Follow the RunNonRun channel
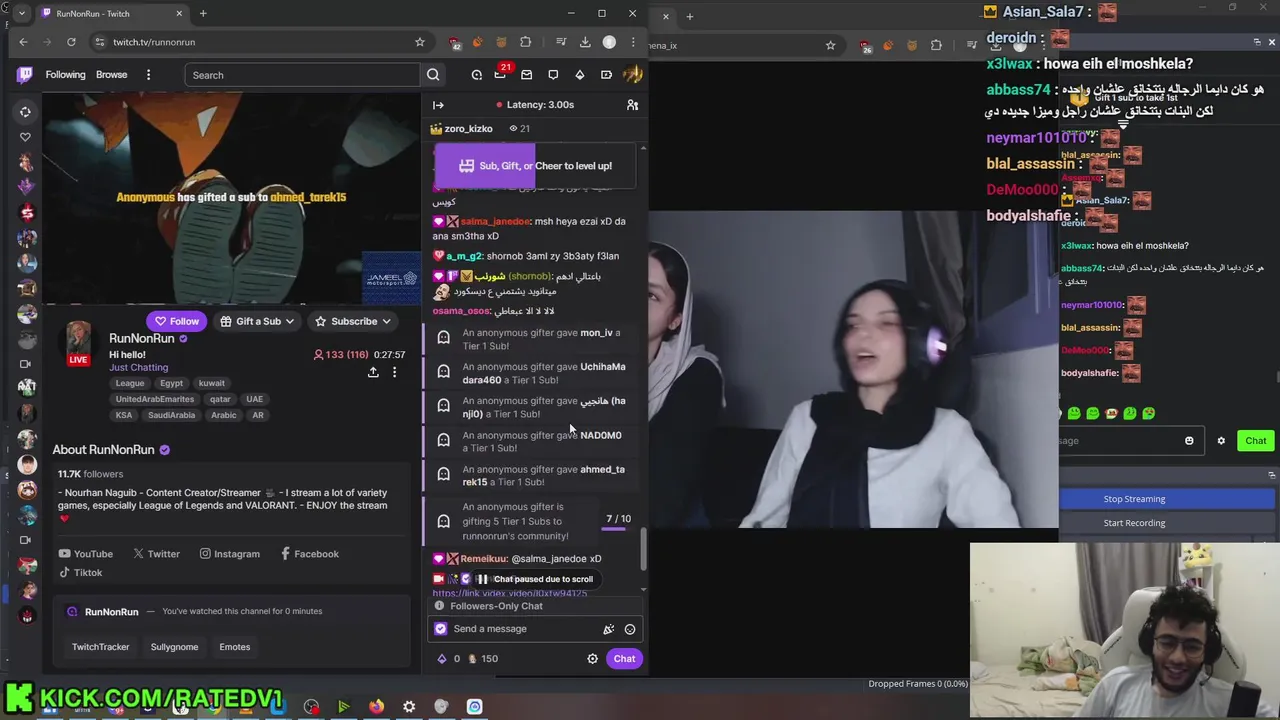Image resolution: width=1280 pixels, height=720 pixels. point(176,321)
